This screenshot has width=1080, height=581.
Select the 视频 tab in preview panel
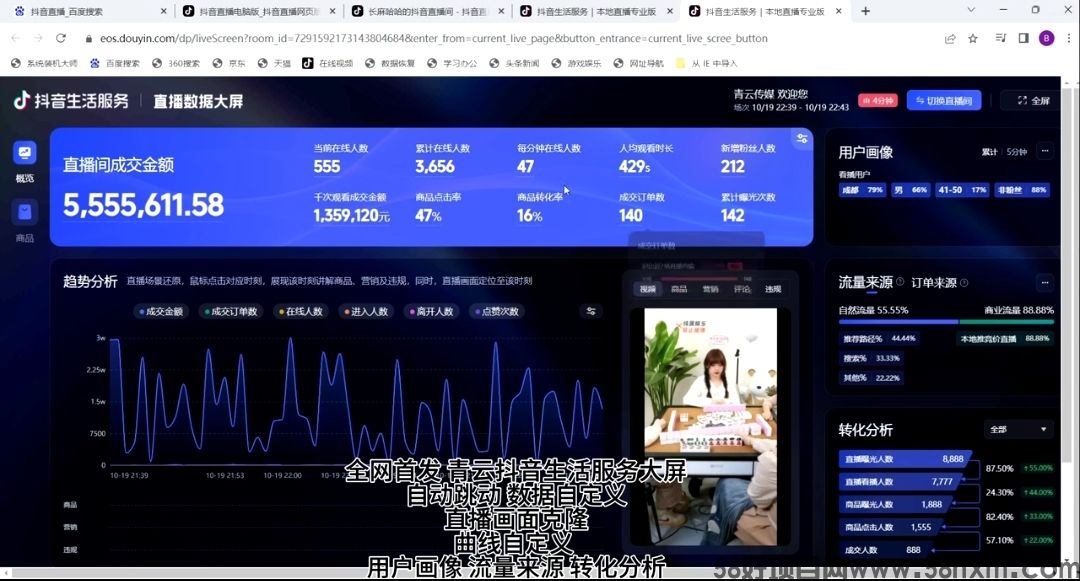click(647, 289)
